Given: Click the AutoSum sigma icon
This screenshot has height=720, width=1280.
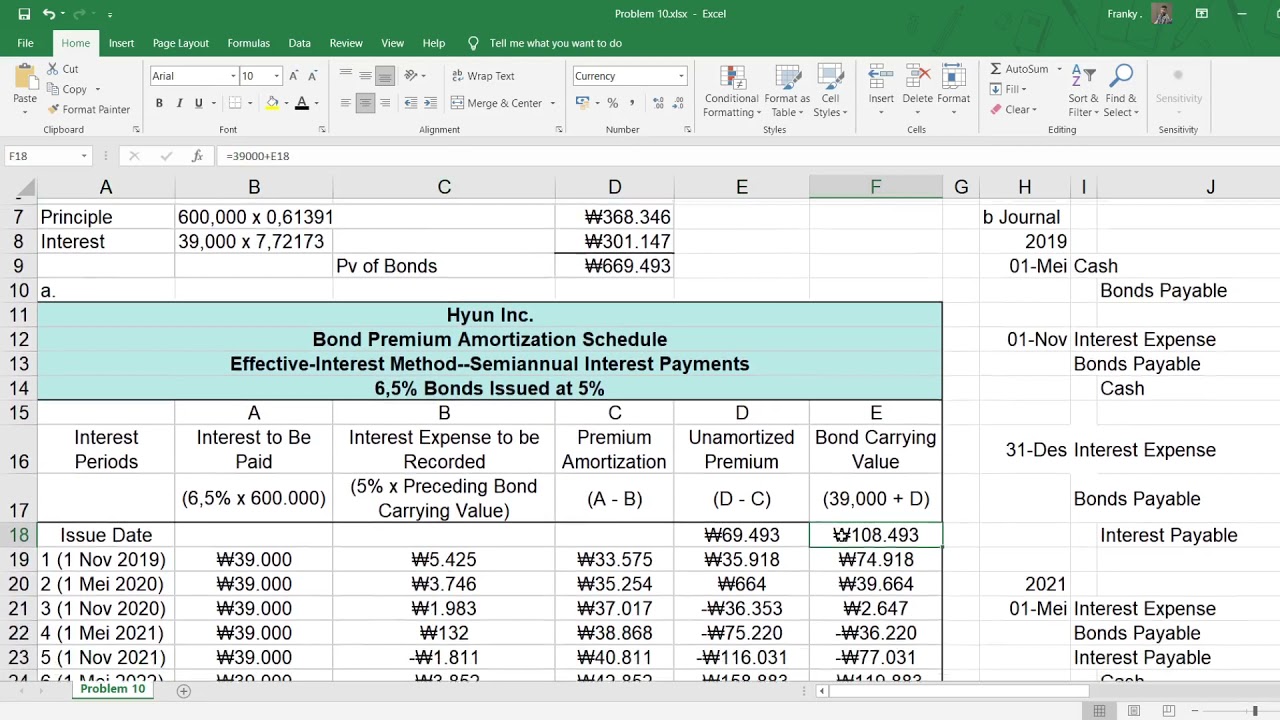Looking at the screenshot, I should click(x=996, y=69).
